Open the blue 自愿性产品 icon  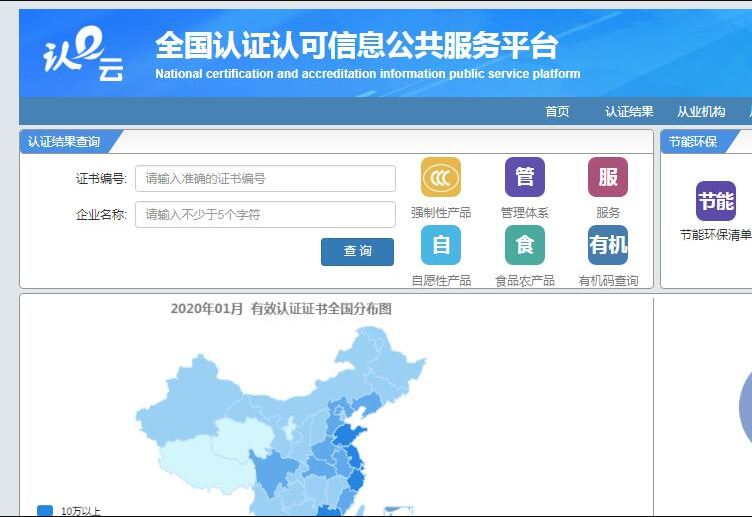(440, 245)
